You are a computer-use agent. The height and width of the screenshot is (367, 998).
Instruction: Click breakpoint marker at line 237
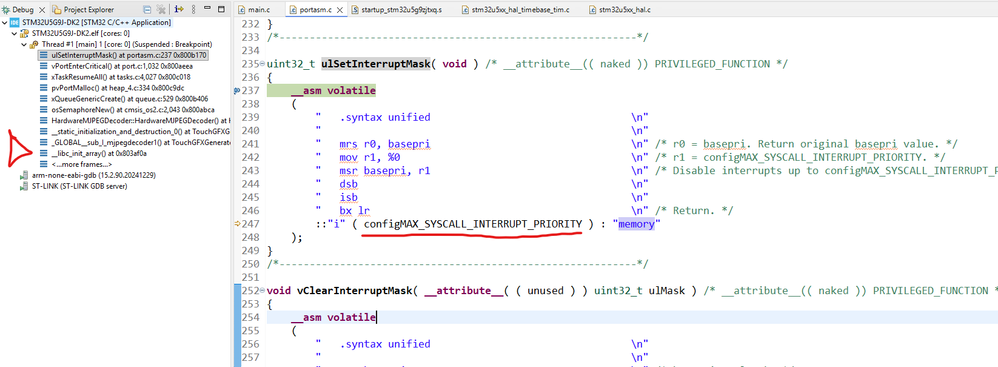[237, 91]
